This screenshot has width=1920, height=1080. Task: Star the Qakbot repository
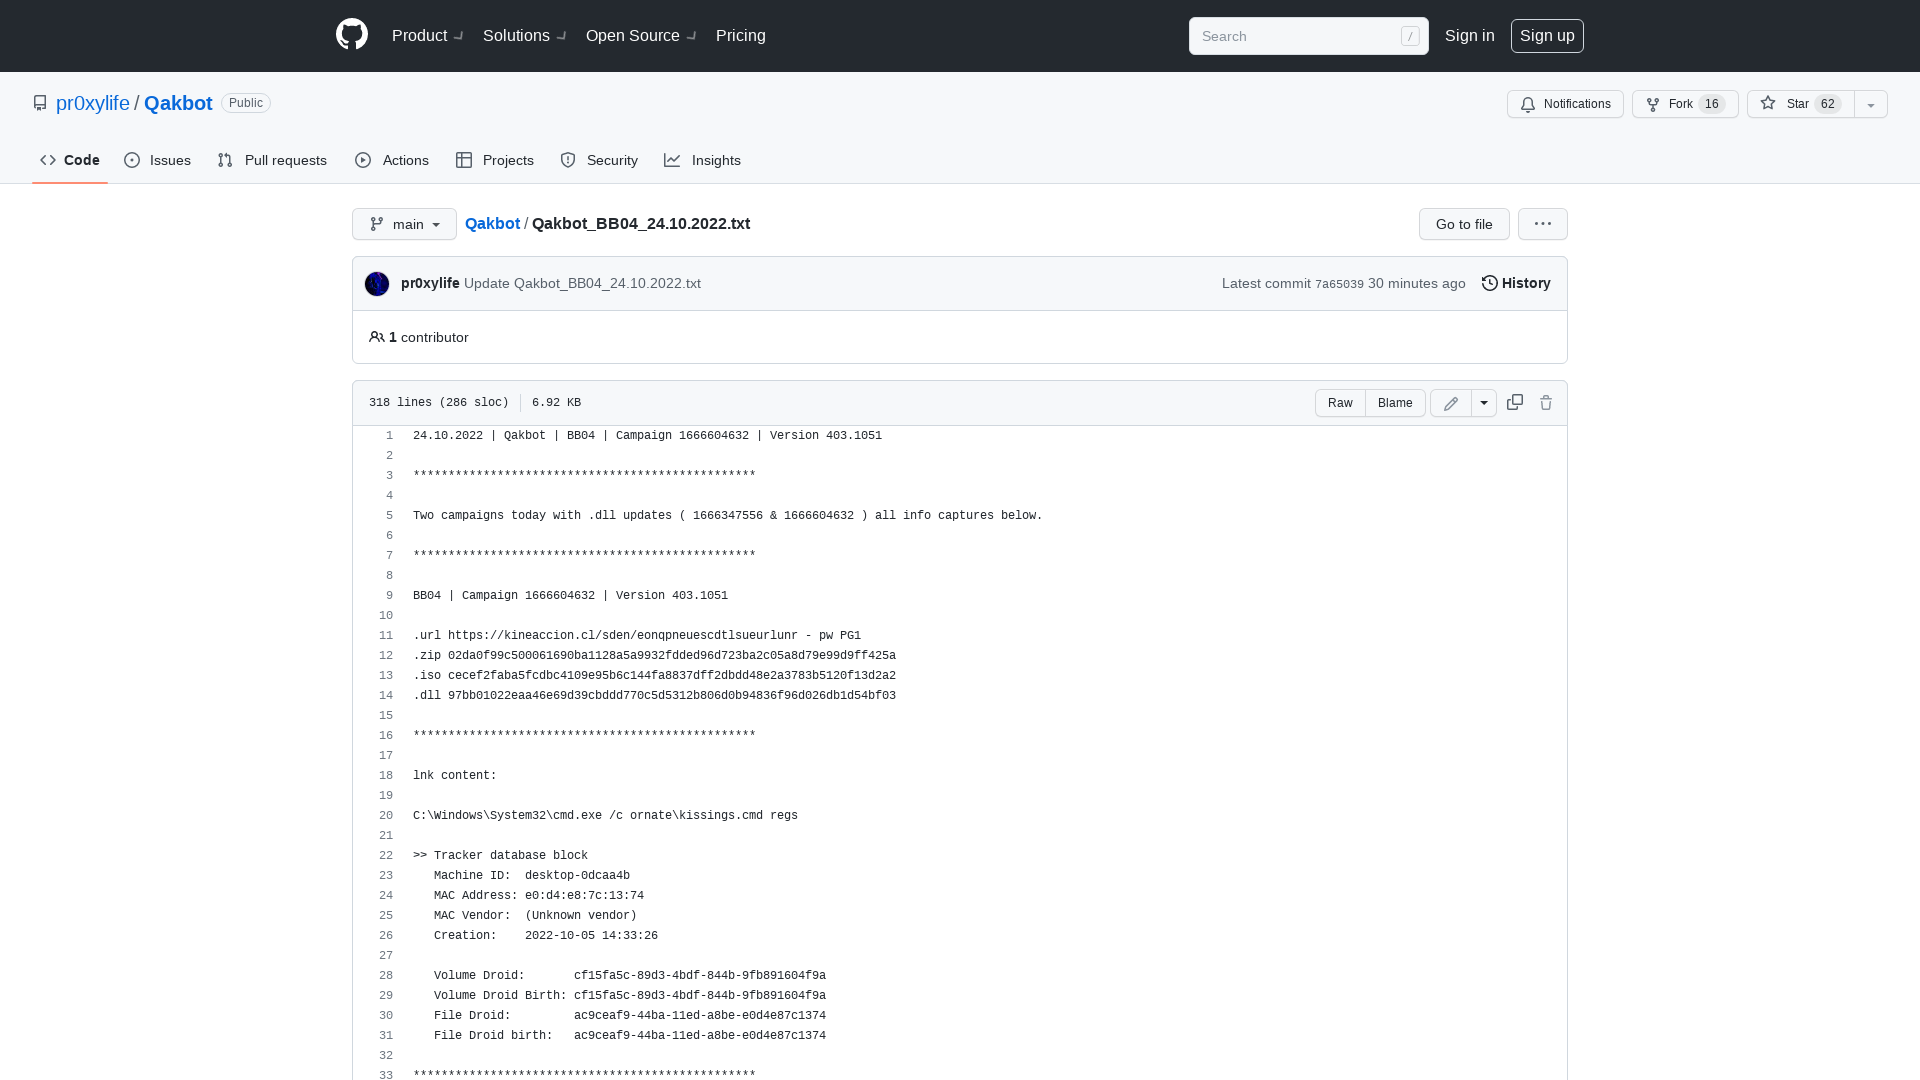(1793, 104)
